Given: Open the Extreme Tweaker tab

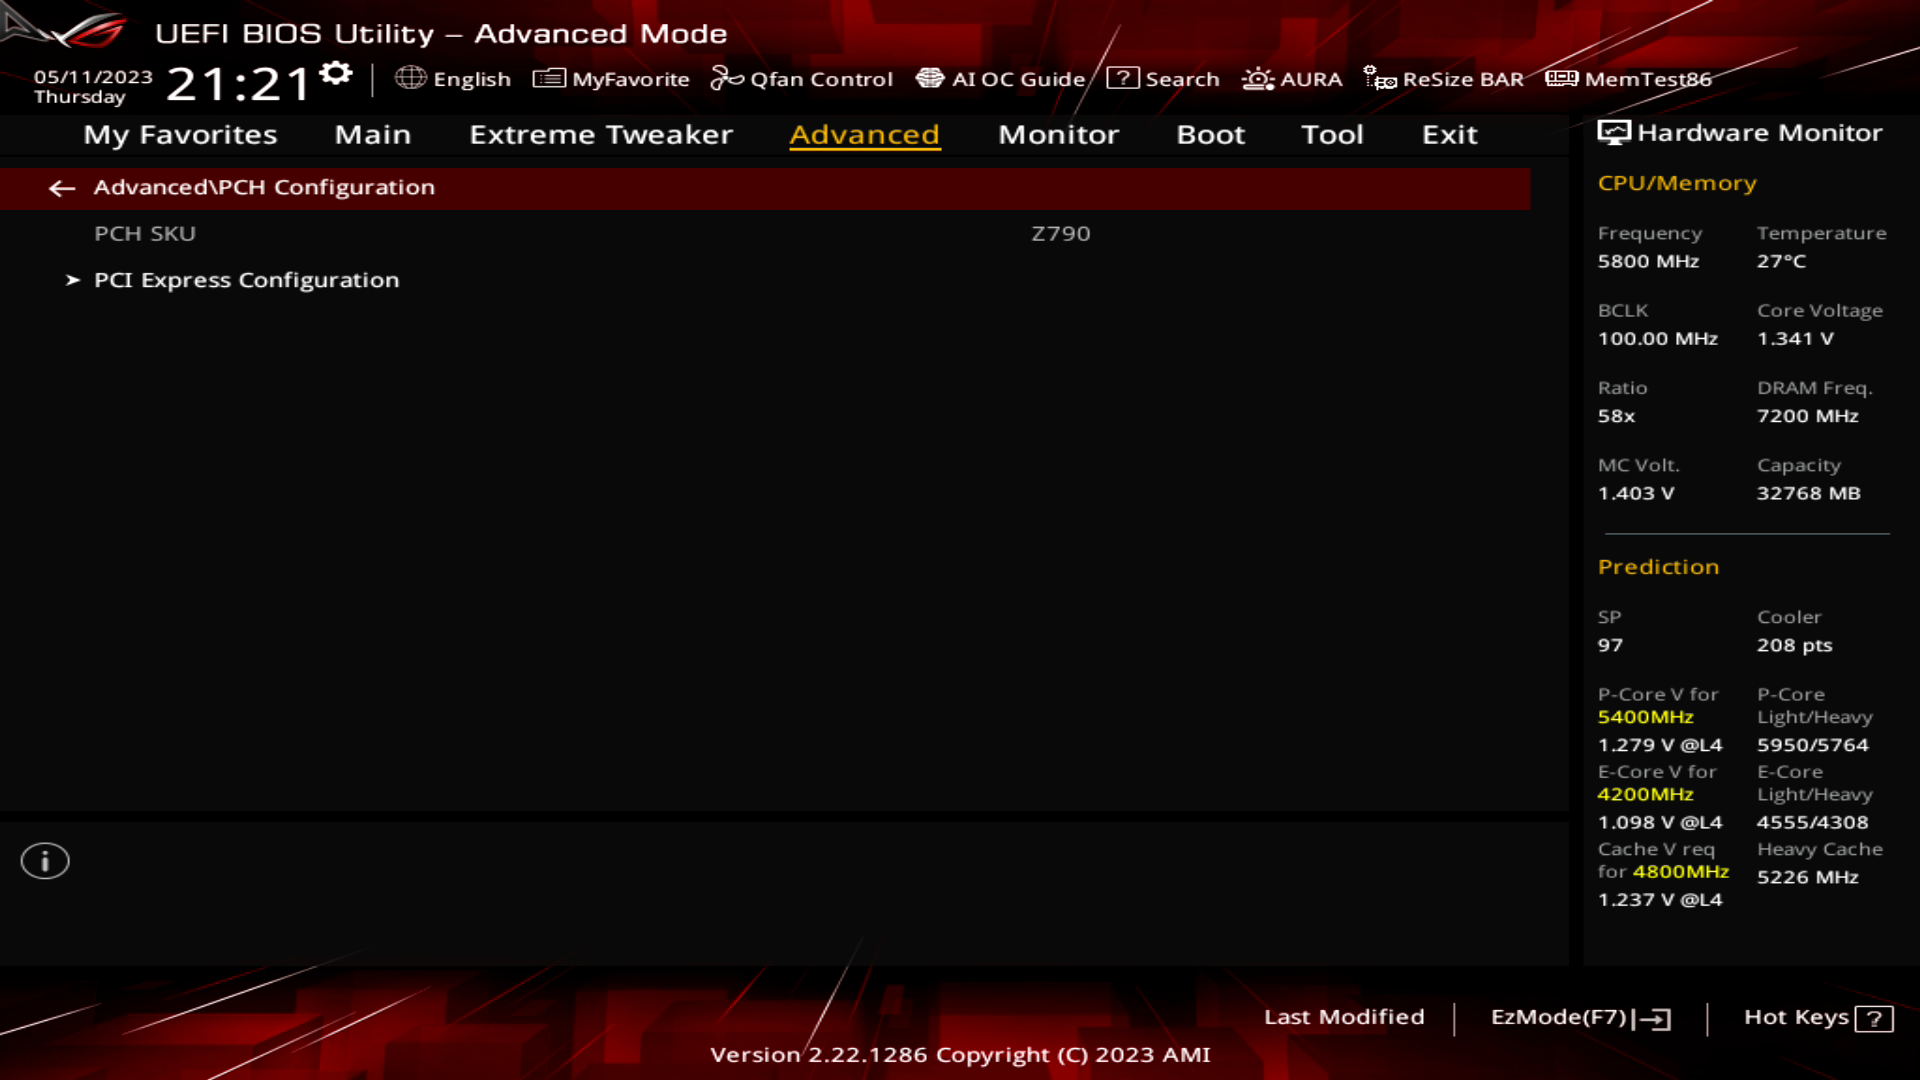Looking at the screenshot, I should coord(599,132).
